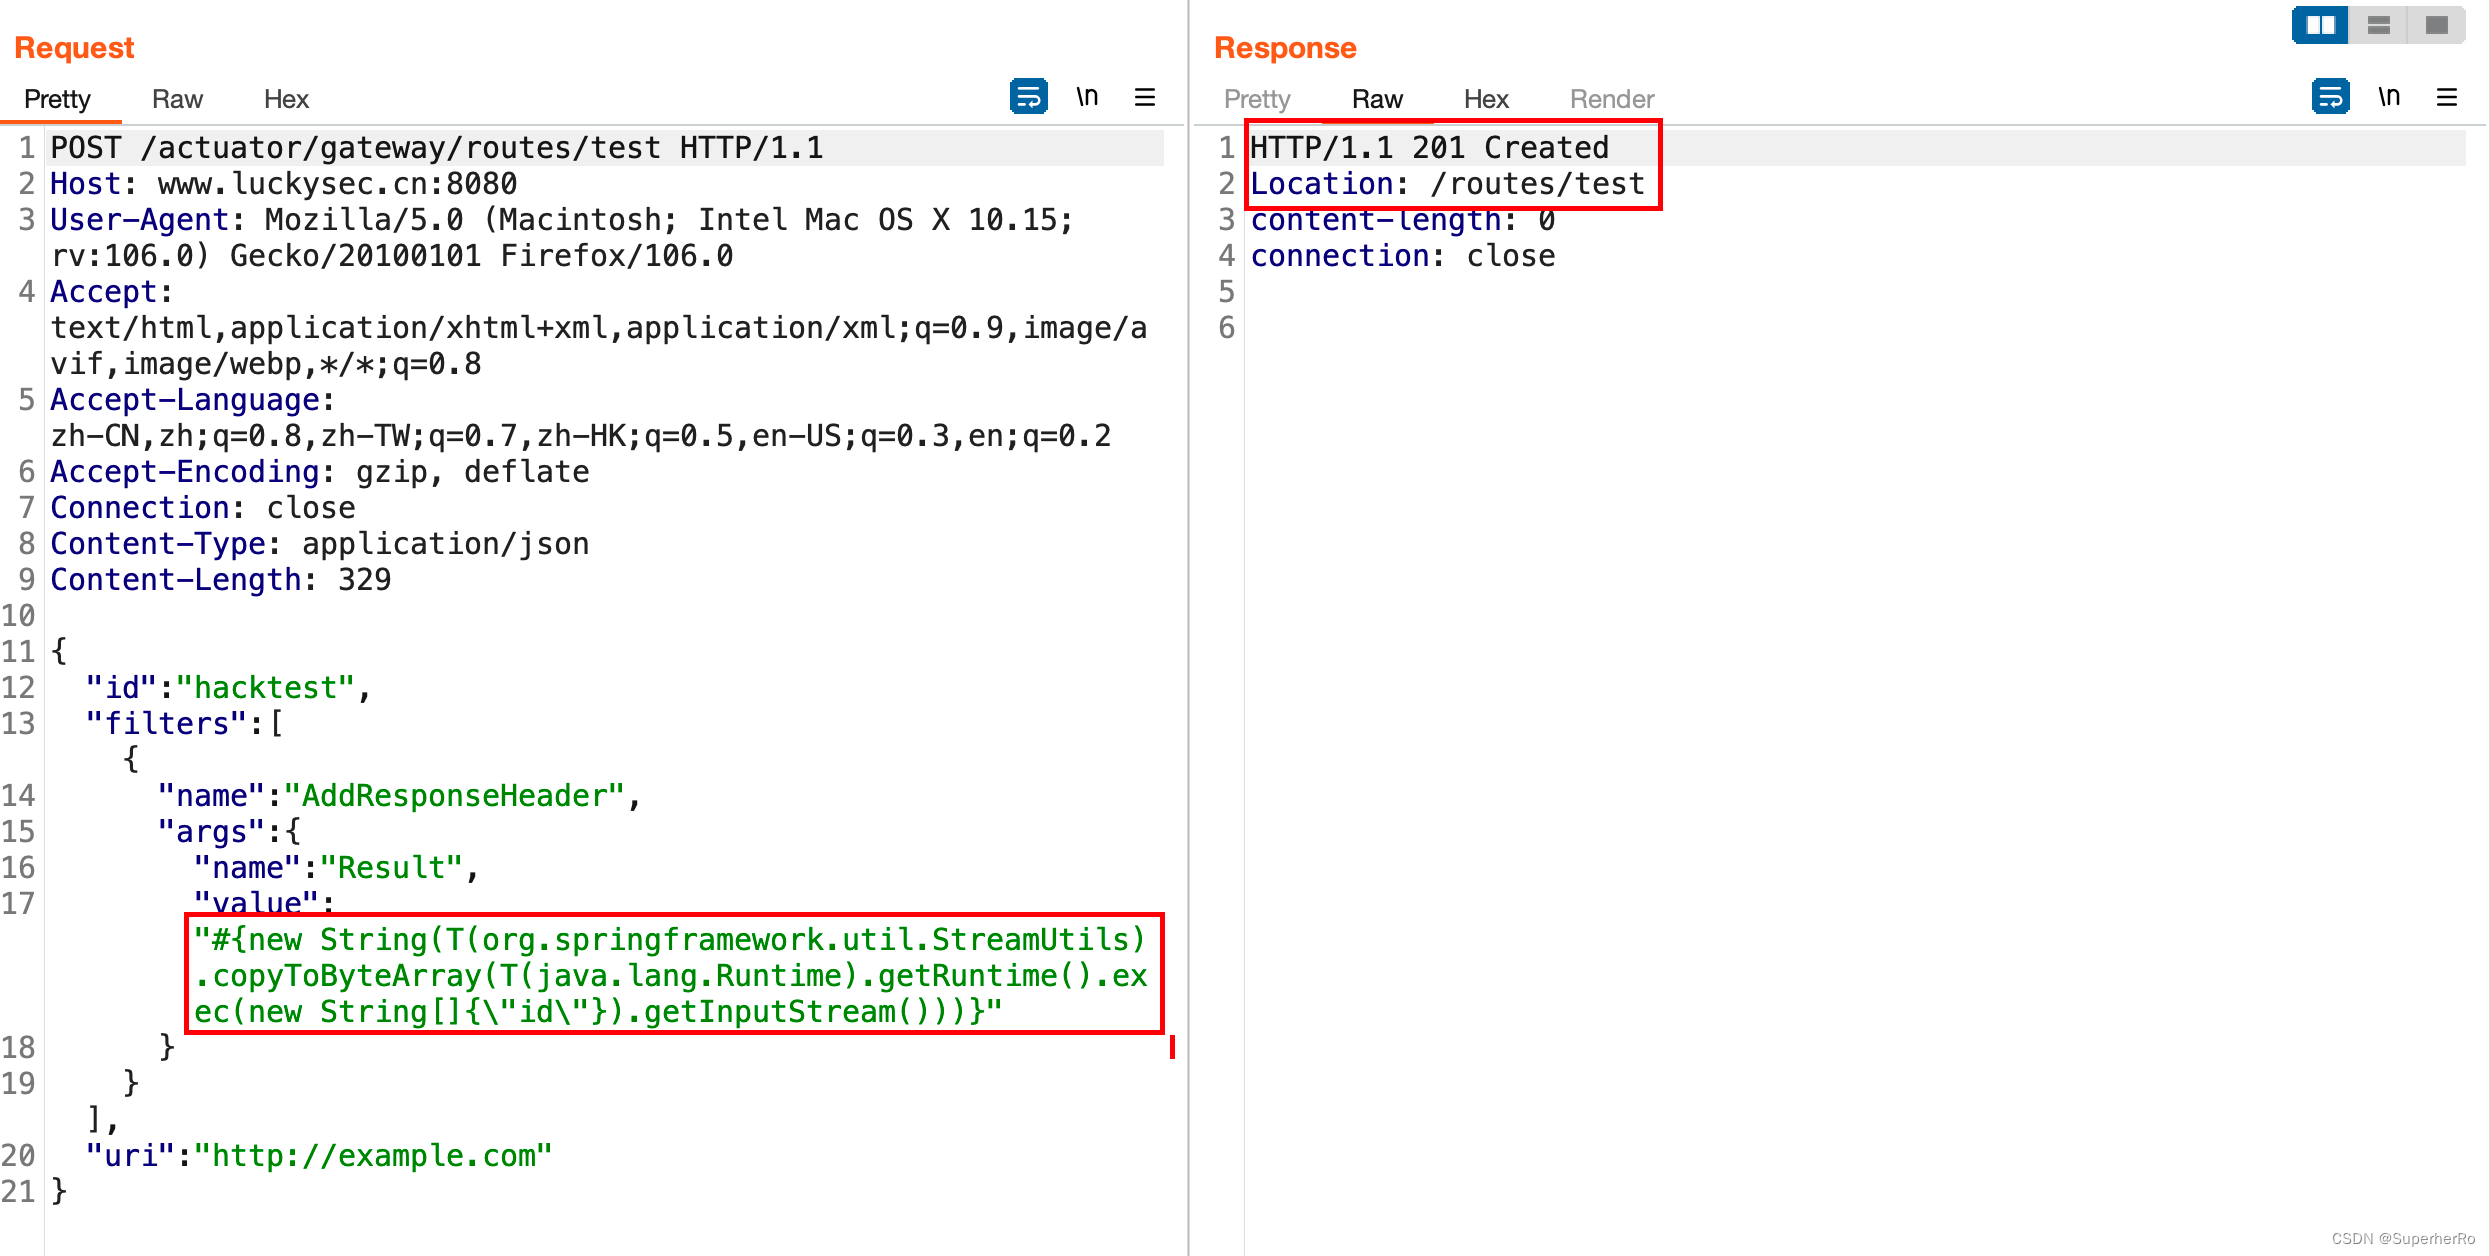Switch Request view to Raw tab
This screenshot has height=1256, width=2490.
[x=177, y=99]
